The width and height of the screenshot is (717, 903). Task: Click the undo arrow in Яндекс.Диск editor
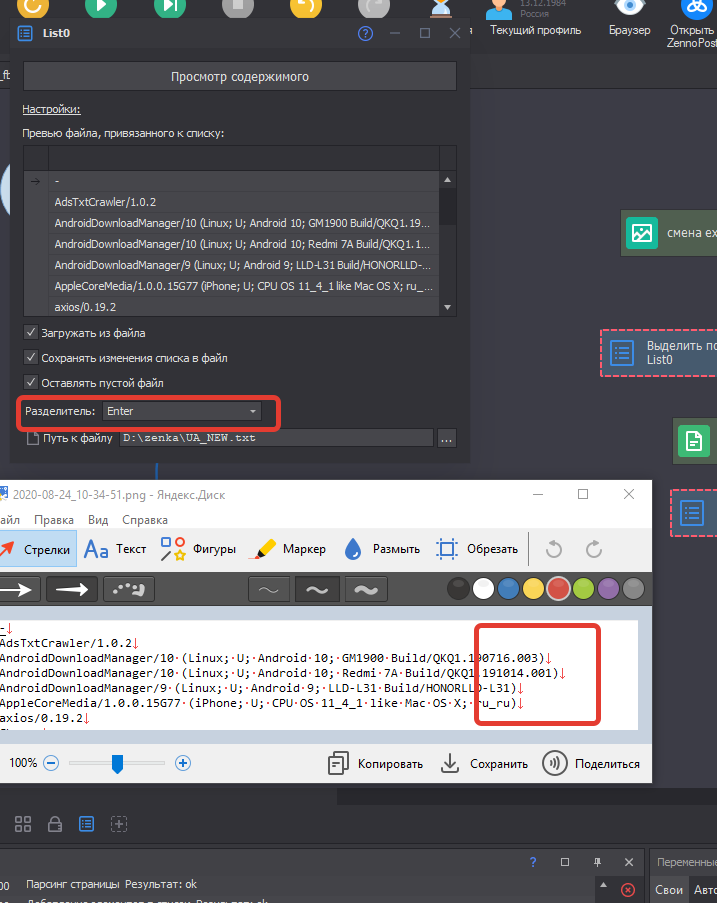tap(553, 549)
